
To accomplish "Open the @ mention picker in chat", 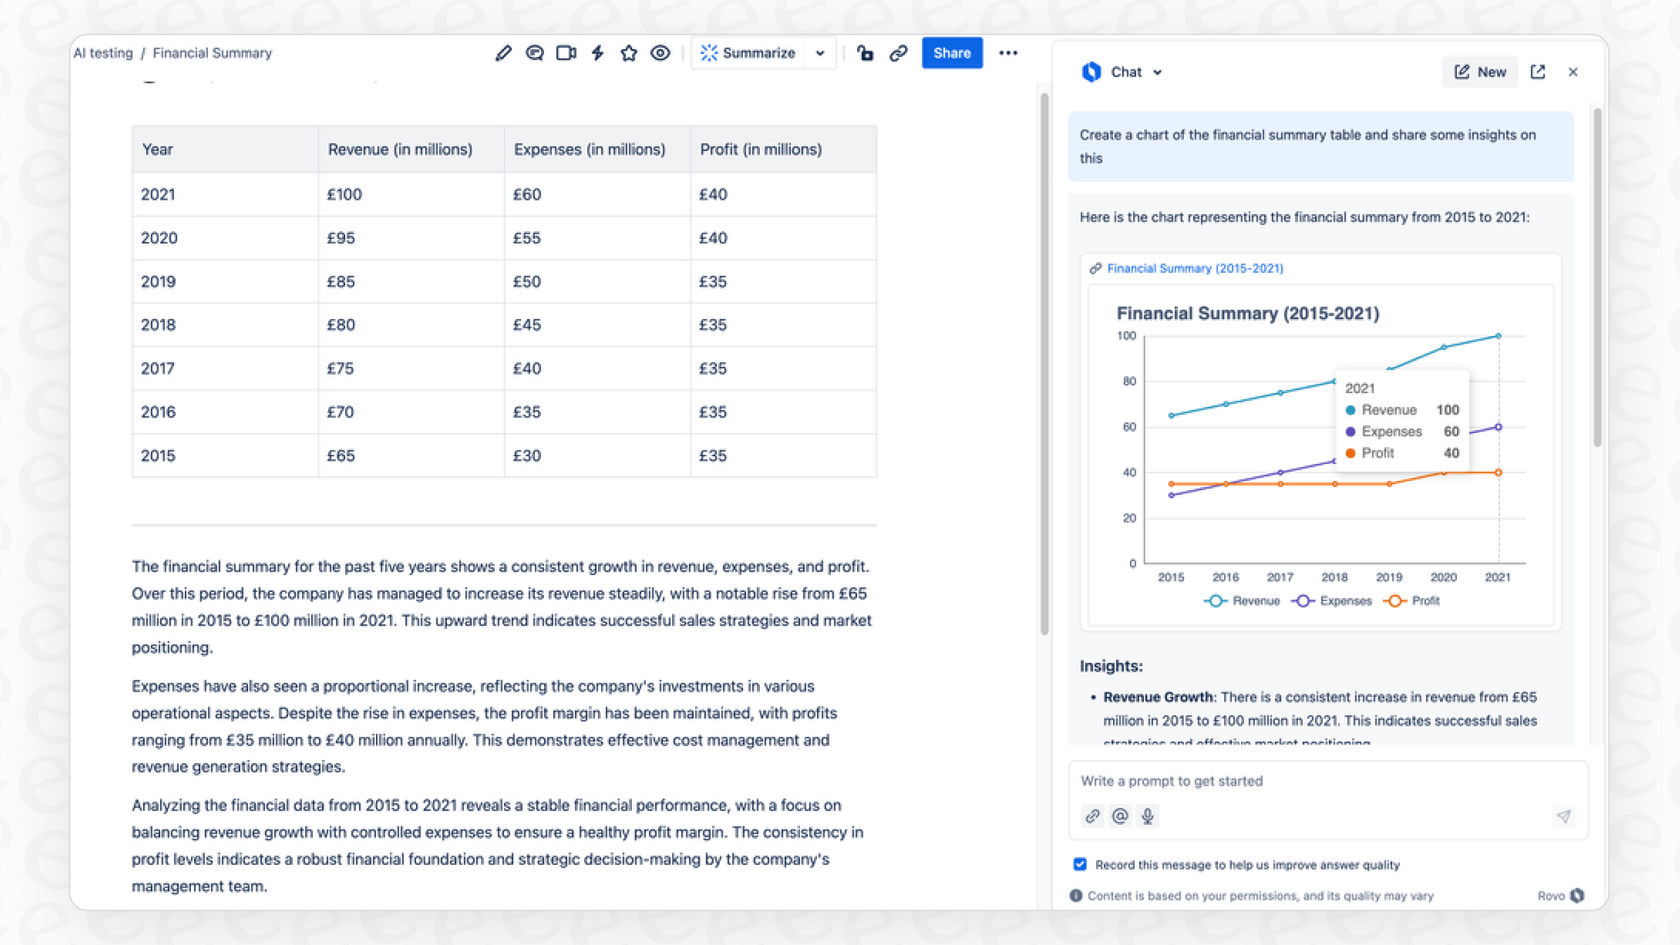I will (1120, 817).
